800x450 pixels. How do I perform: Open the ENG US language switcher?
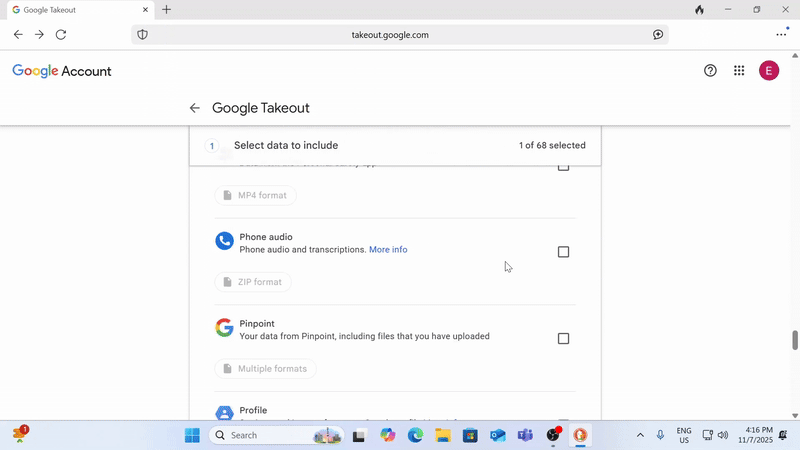click(684, 435)
